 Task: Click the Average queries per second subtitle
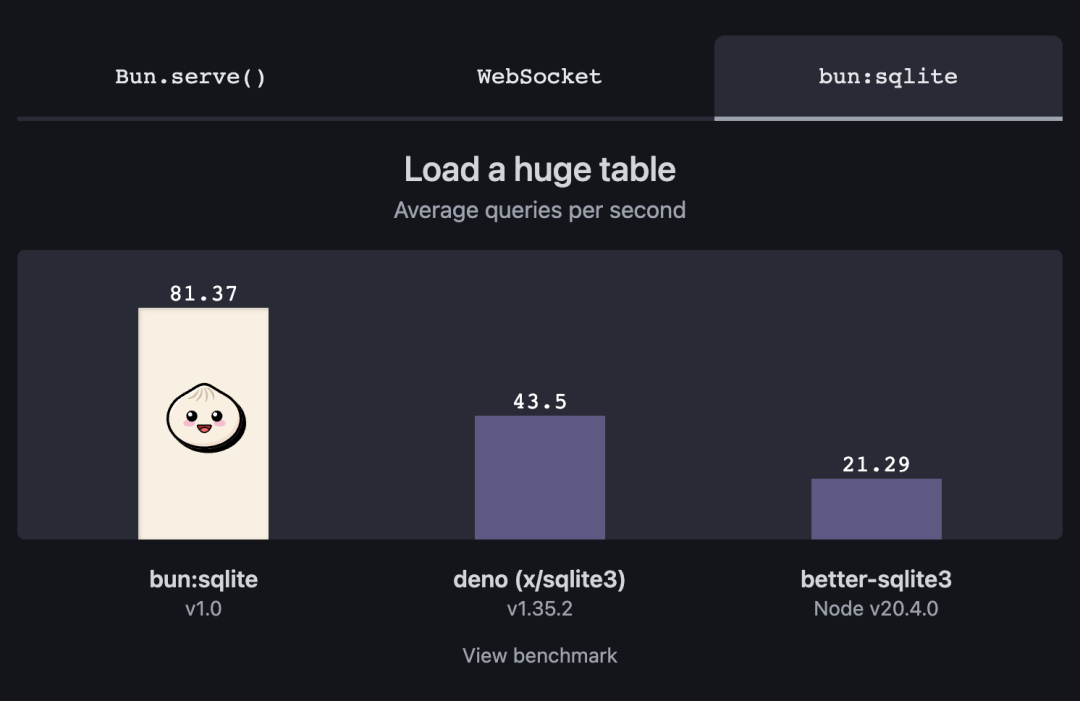tap(539, 210)
